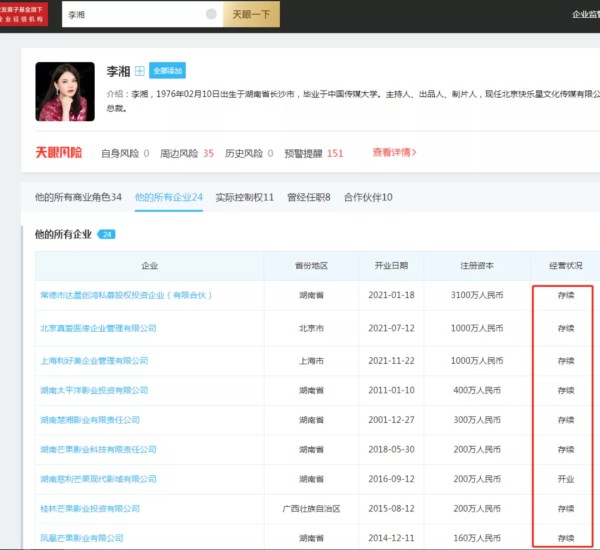The width and height of the screenshot is (600, 550).
Task: Switch to 合作伙伴10 tab
Action: tap(368, 197)
